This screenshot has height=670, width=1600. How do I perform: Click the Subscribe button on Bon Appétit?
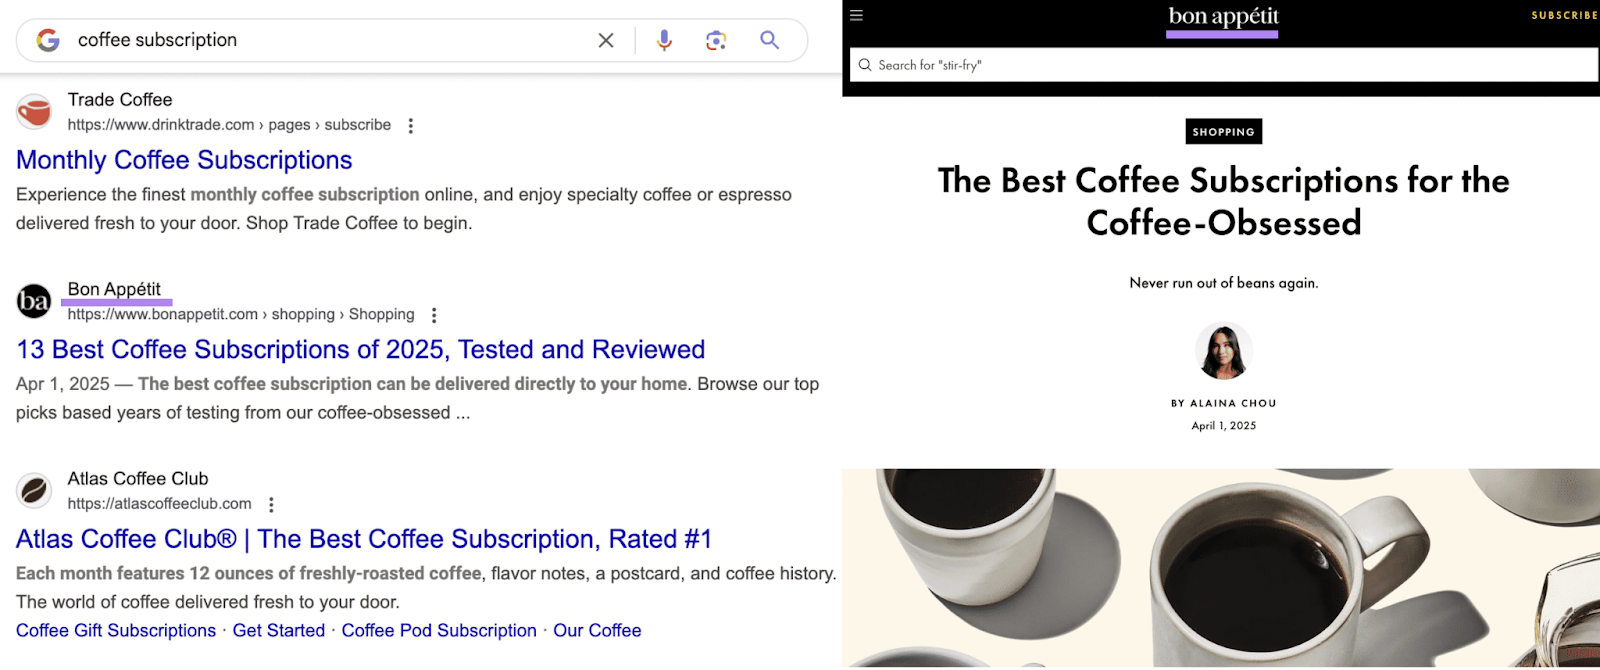(1564, 15)
